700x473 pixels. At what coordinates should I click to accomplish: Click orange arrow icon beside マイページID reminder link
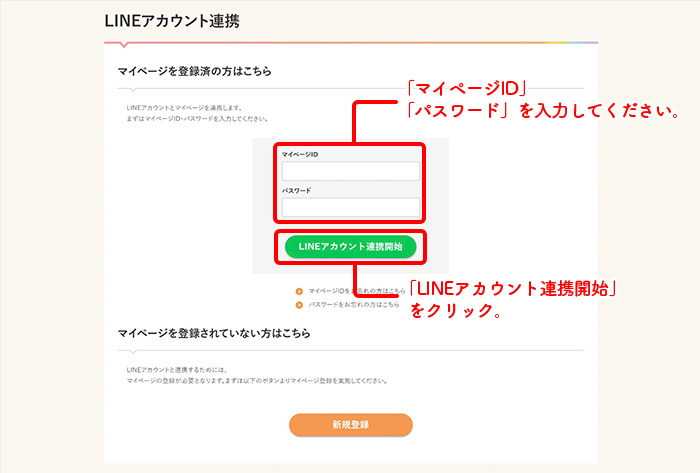(x=299, y=291)
